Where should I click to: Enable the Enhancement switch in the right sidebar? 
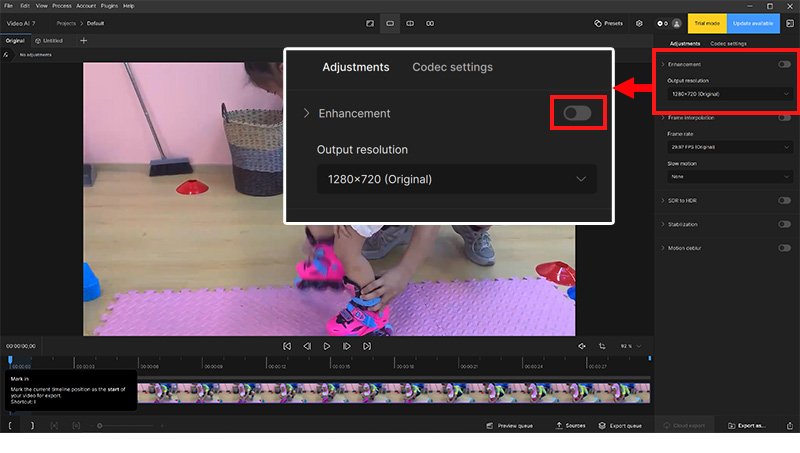click(x=784, y=64)
